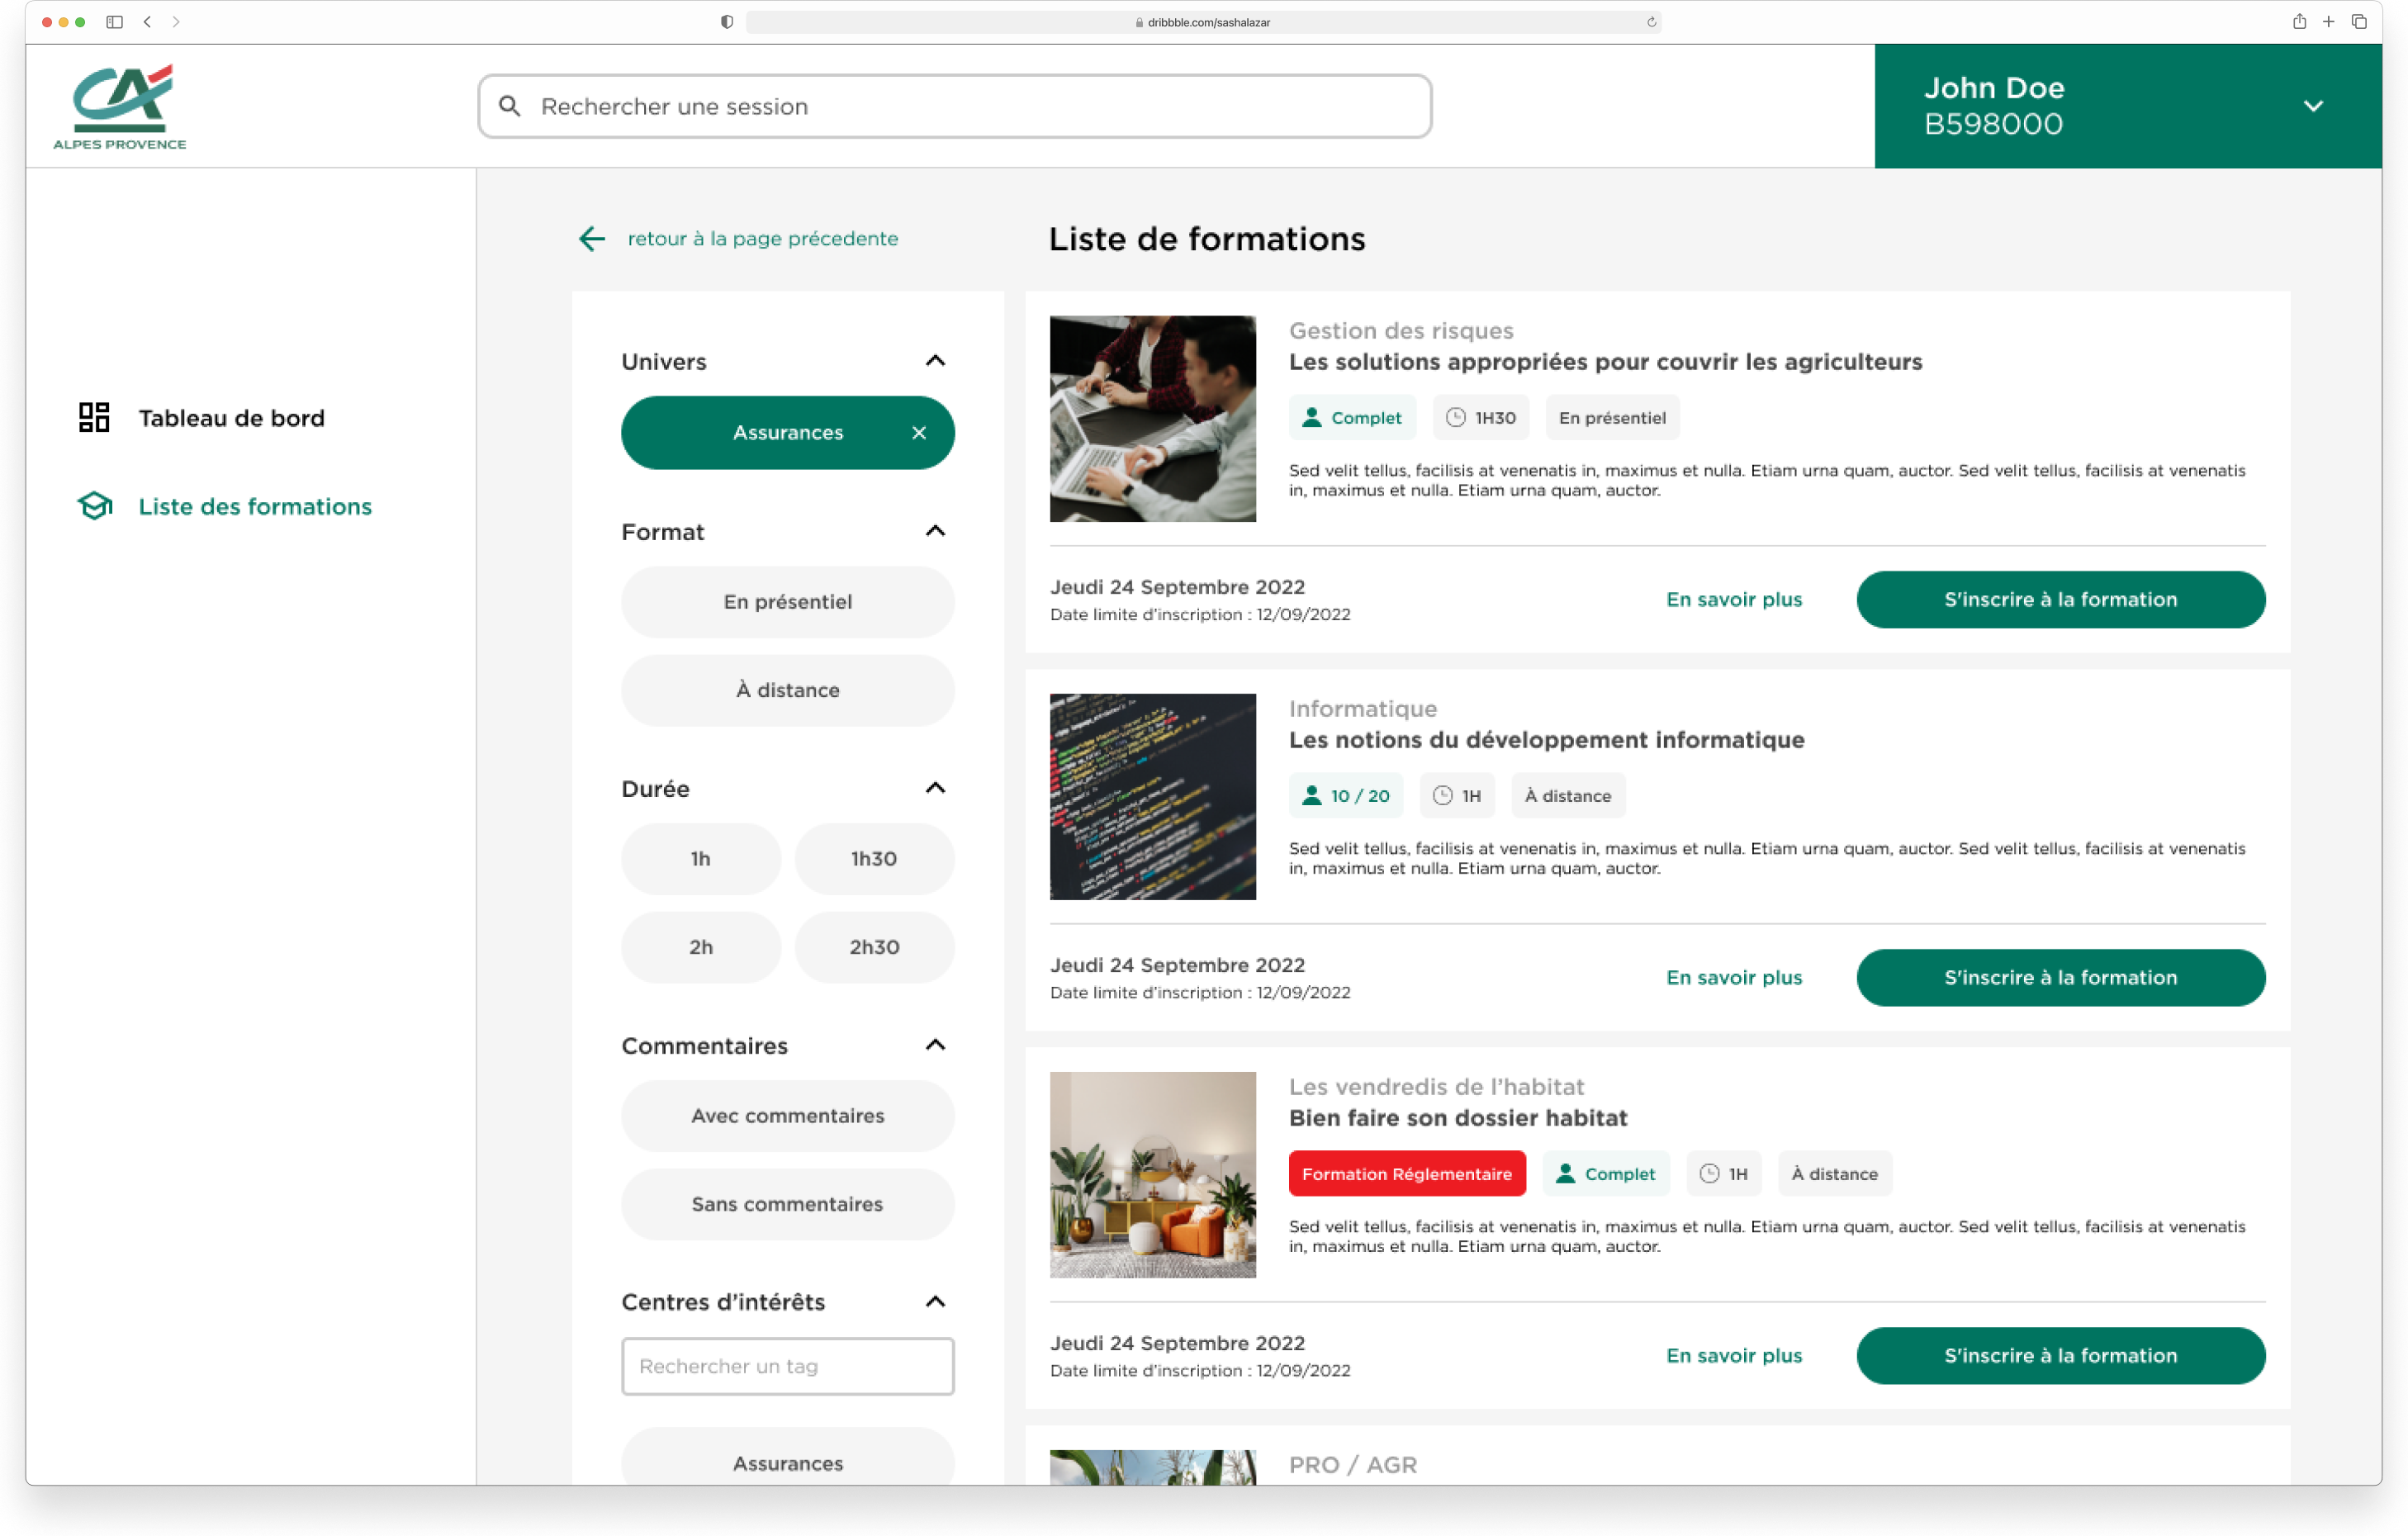Click the back arrow icon

coord(592,238)
